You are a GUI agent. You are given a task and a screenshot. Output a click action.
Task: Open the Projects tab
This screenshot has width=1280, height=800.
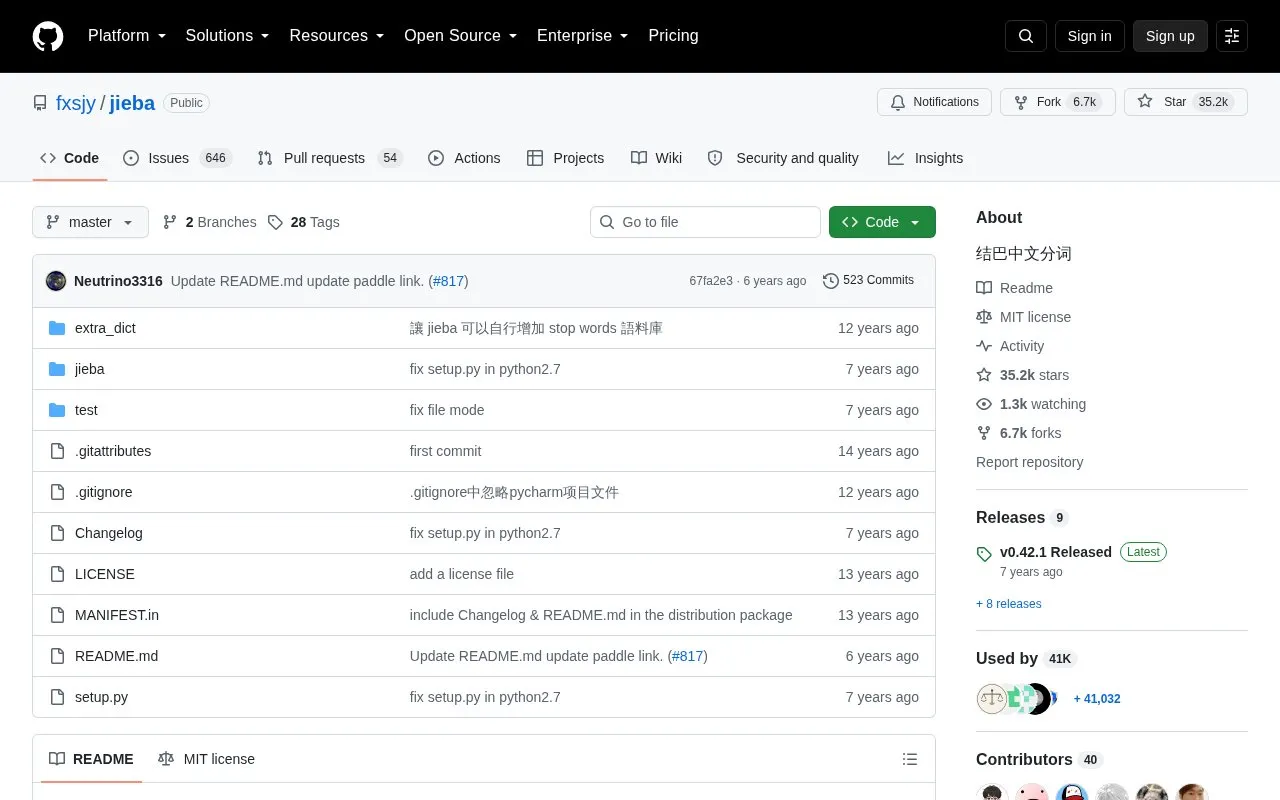point(566,158)
